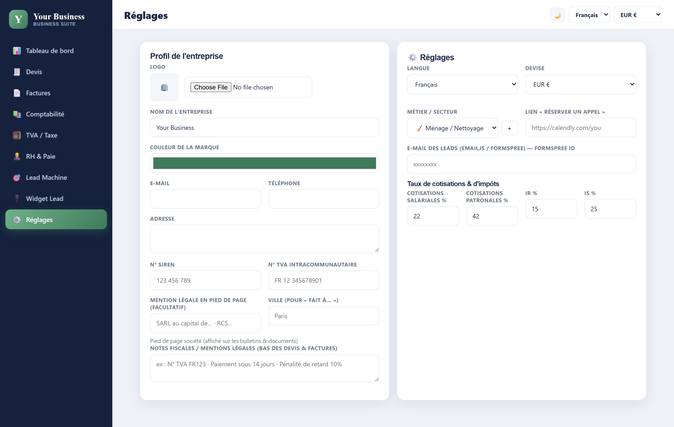
Task: Click the Réglages page title in header
Action: click(x=146, y=15)
